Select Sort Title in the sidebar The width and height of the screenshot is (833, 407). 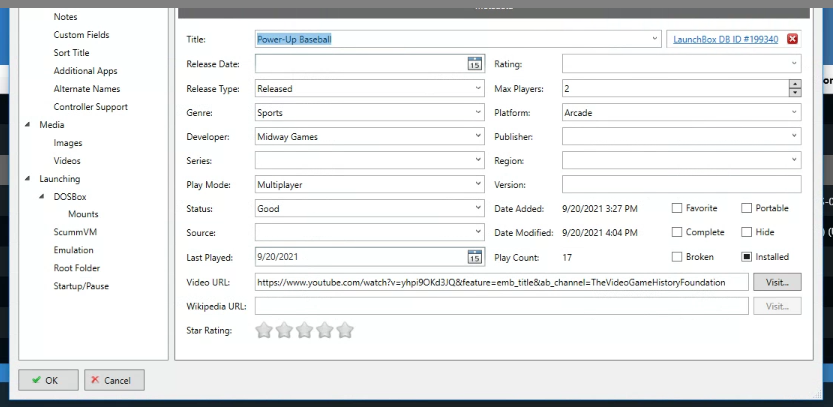click(x=71, y=53)
